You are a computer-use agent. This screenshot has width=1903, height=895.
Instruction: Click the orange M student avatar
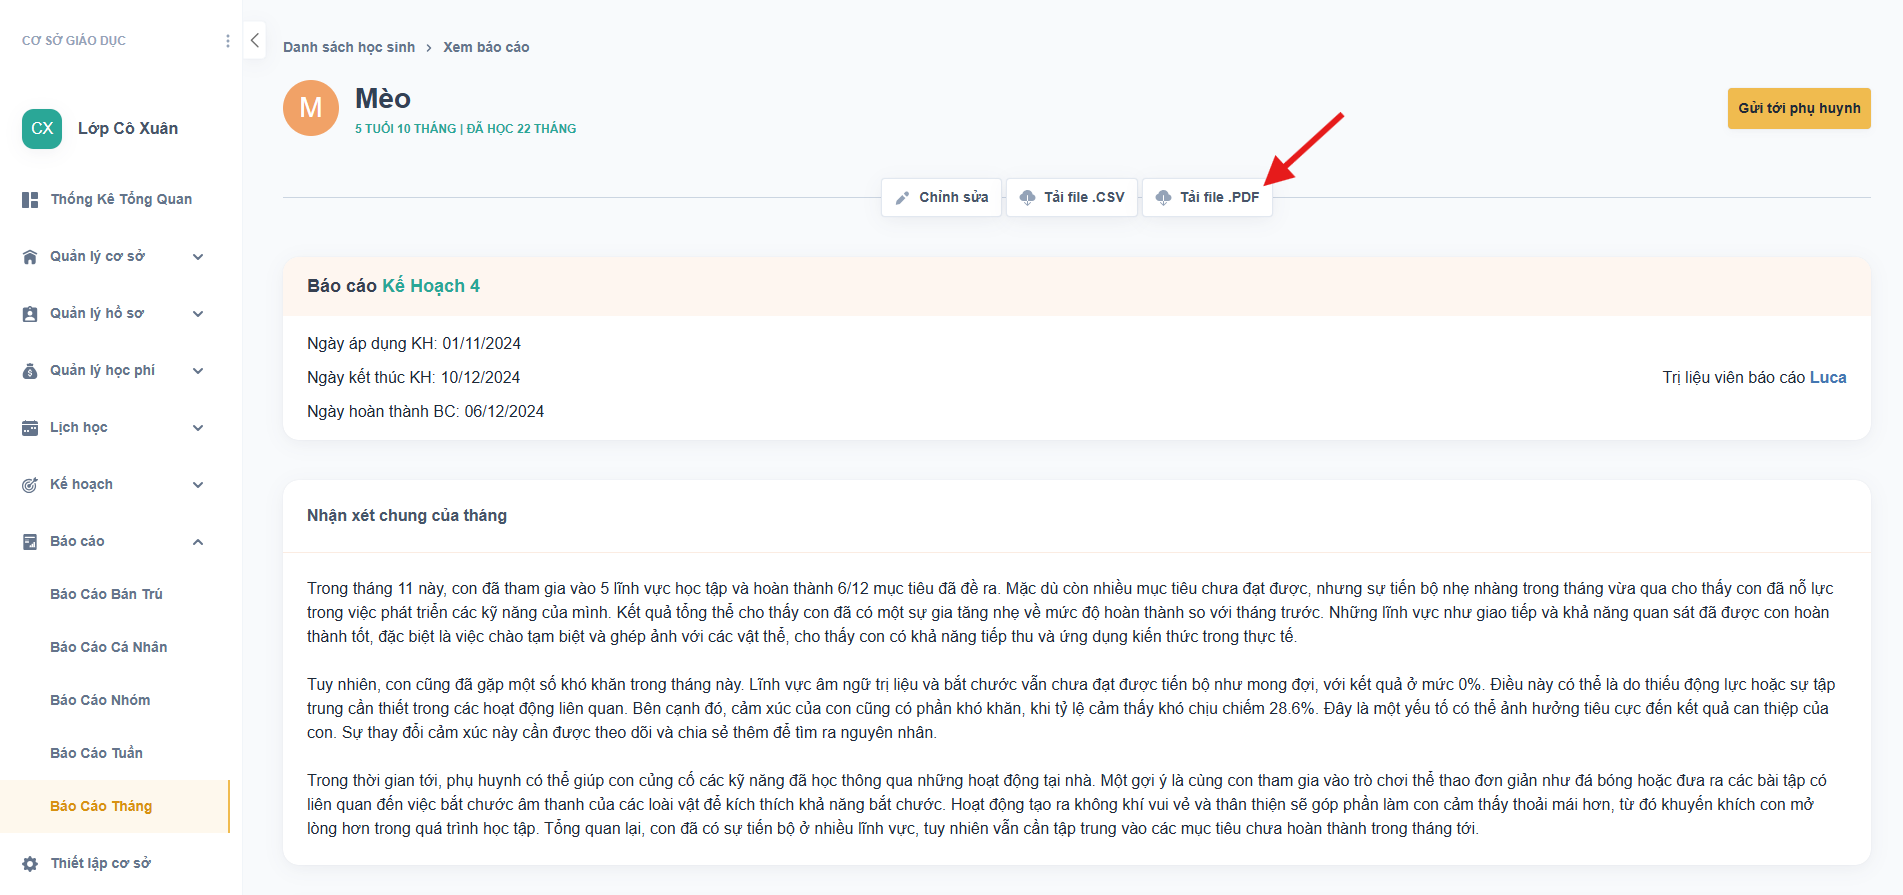pyautogui.click(x=311, y=108)
